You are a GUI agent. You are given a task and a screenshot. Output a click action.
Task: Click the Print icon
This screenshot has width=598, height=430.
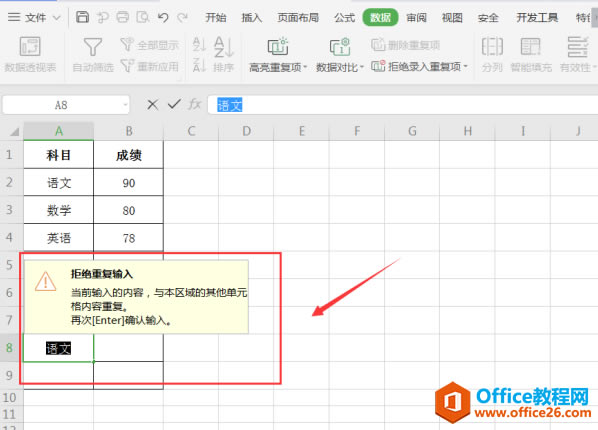123,17
